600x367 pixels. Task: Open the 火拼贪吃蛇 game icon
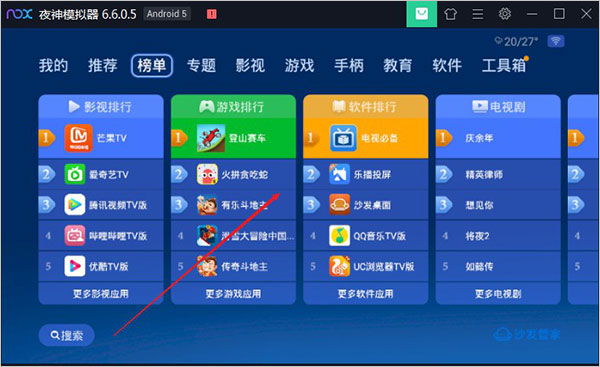[207, 175]
